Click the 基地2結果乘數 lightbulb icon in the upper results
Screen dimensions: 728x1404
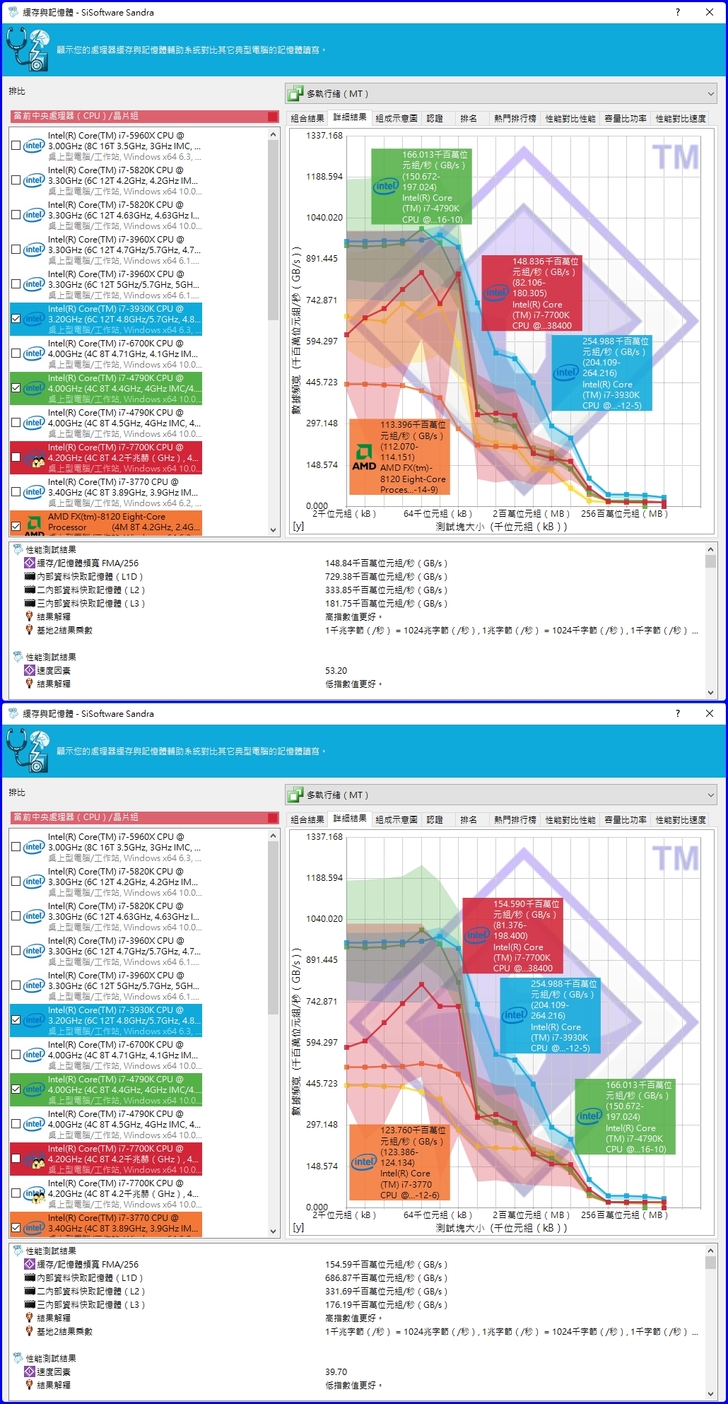pos(29,630)
